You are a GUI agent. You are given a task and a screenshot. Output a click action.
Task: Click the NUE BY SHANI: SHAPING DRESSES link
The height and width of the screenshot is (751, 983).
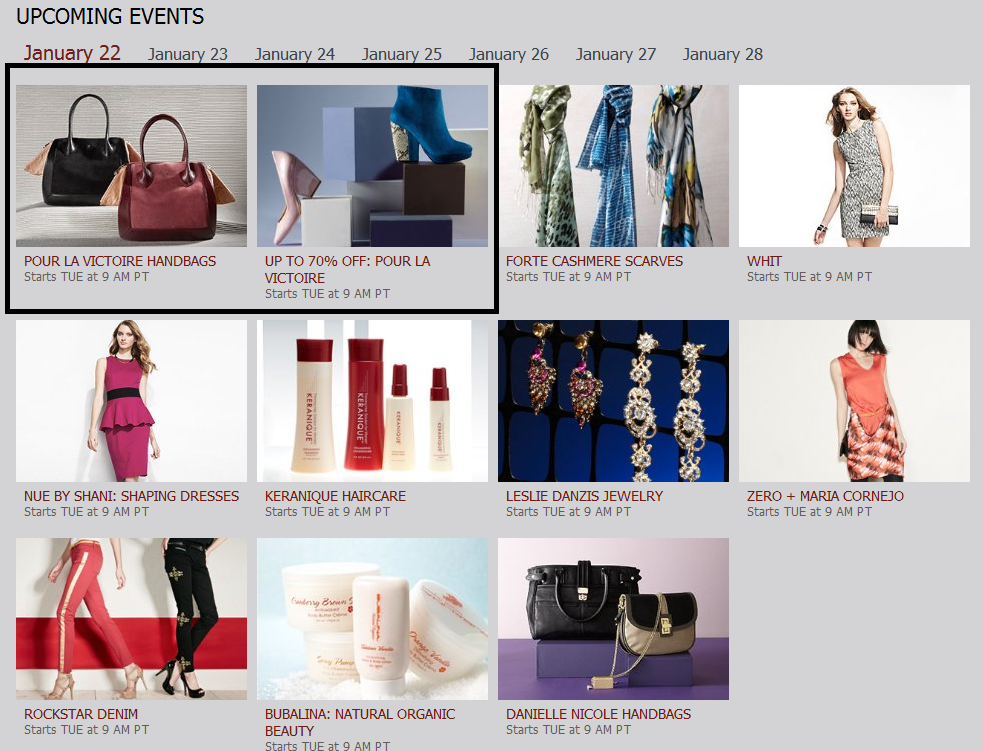point(132,496)
